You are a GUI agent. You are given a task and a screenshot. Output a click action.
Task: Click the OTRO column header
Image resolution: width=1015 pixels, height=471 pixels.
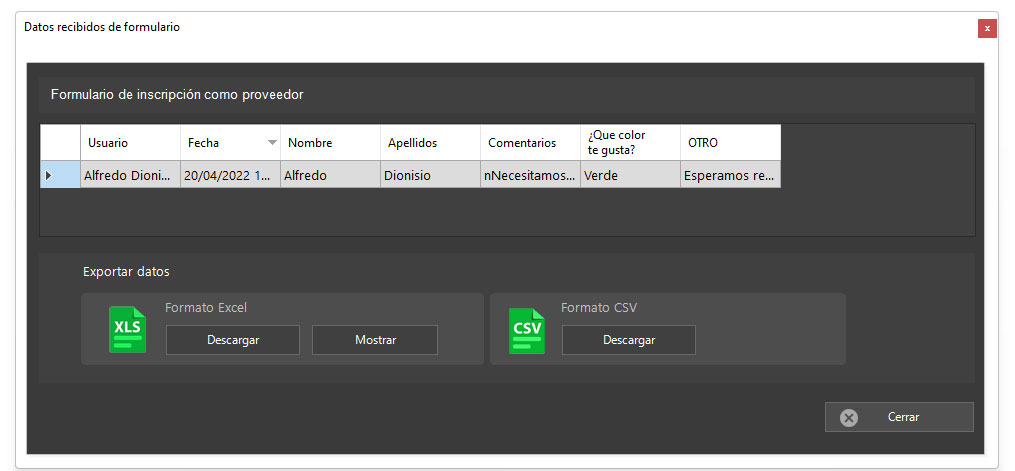tap(731, 143)
